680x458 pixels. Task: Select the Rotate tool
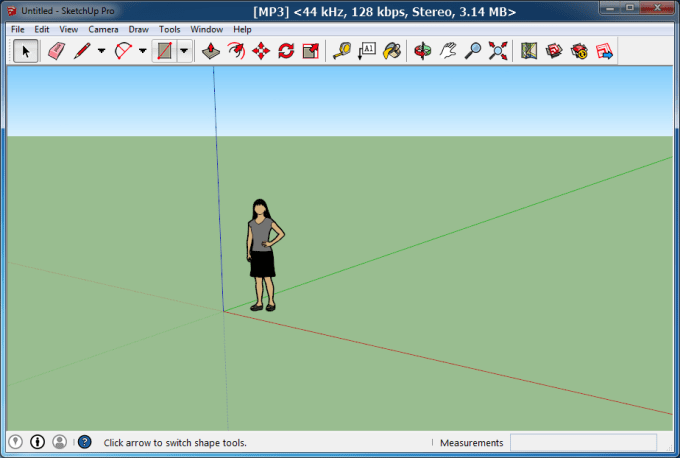286,51
